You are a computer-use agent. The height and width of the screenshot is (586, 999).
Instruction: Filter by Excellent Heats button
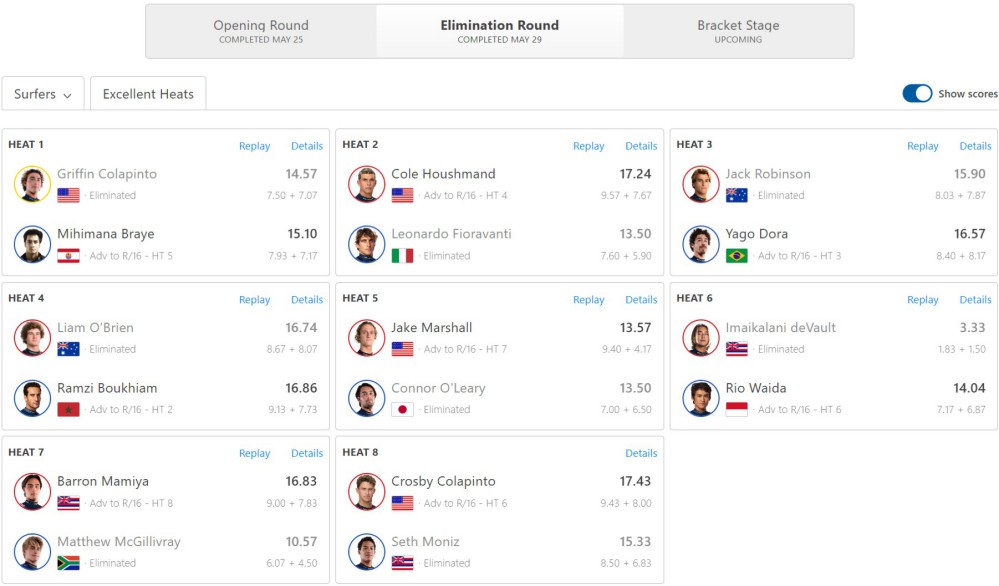[148, 94]
